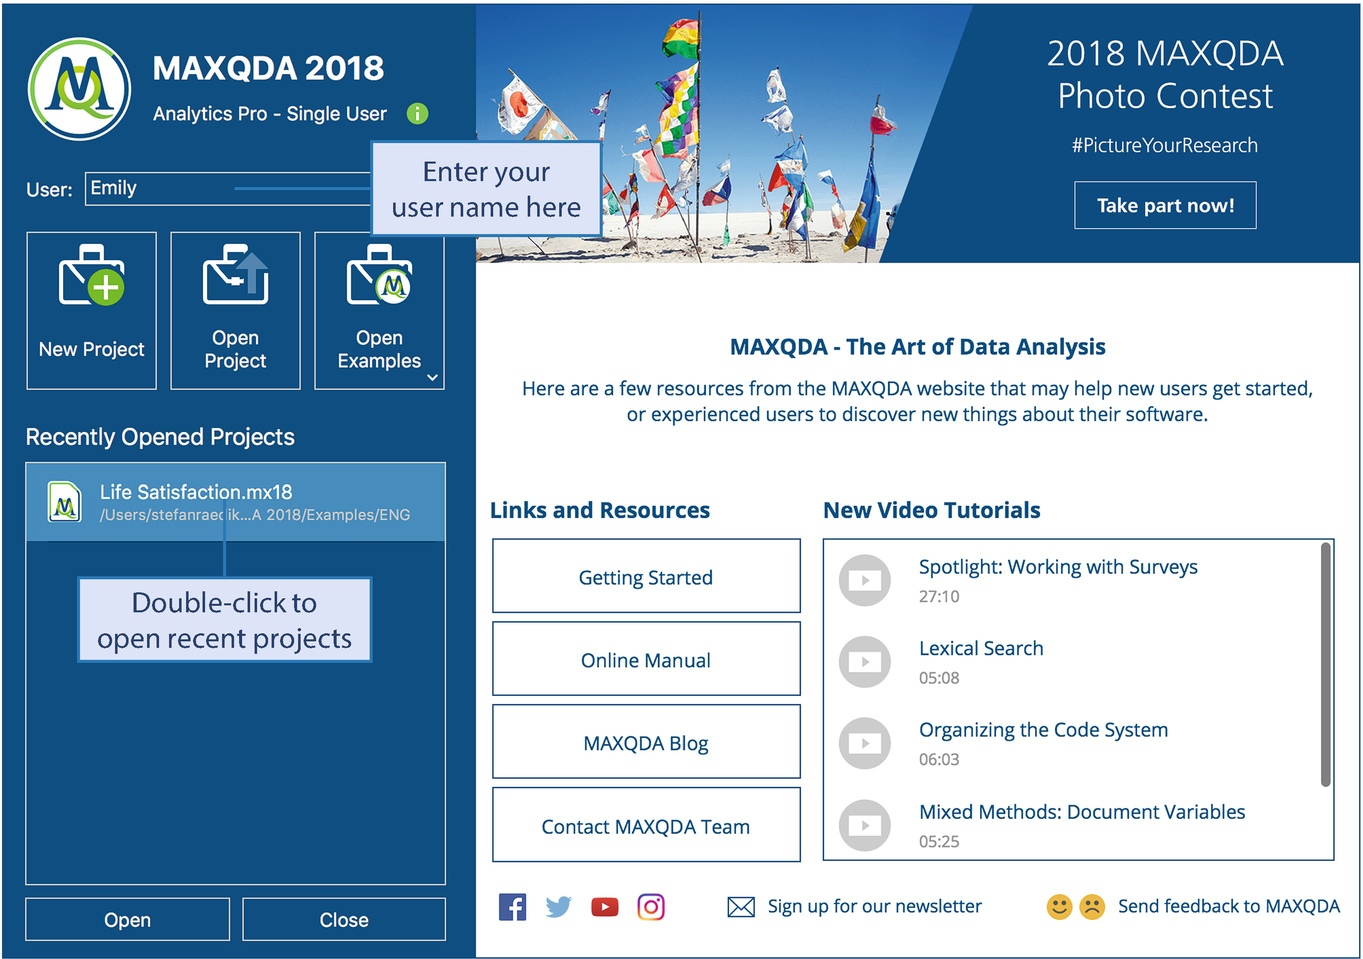Click the happy smiley feedback icon
This screenshot has width=1363, height=959.
[x=1059, y=907]
